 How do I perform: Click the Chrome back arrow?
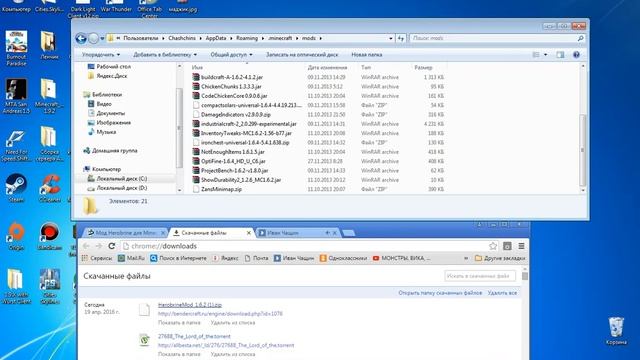(x=86, y=246)
